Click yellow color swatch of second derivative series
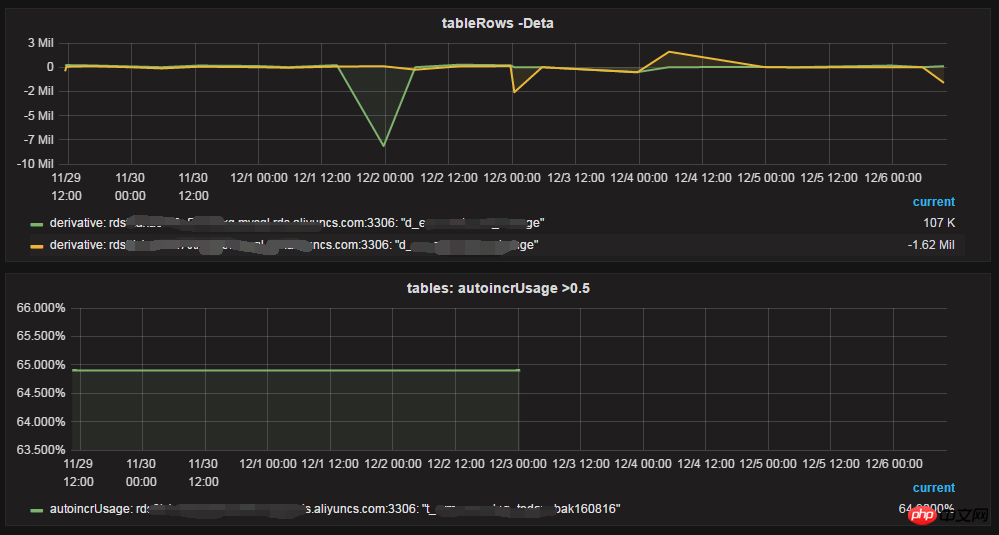Image resolution: width=999 pixels, height=535 pixels. coord(37,246)
